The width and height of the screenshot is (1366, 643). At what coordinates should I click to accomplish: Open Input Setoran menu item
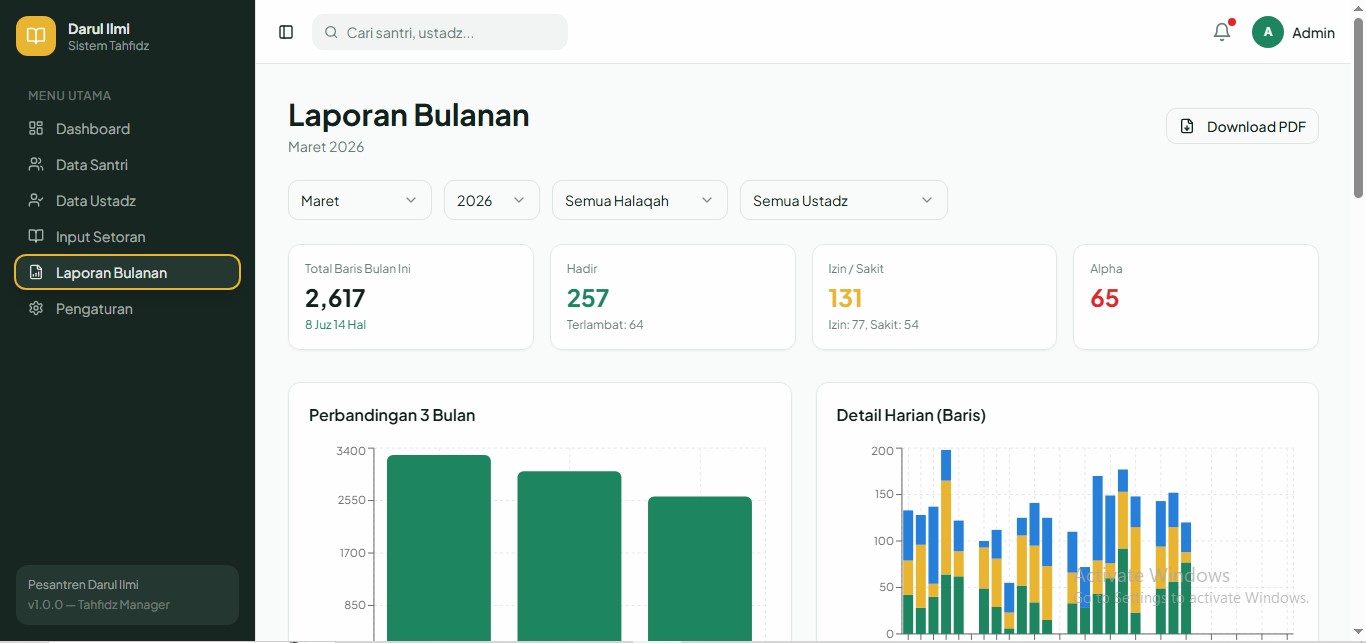tap(128, 236)
